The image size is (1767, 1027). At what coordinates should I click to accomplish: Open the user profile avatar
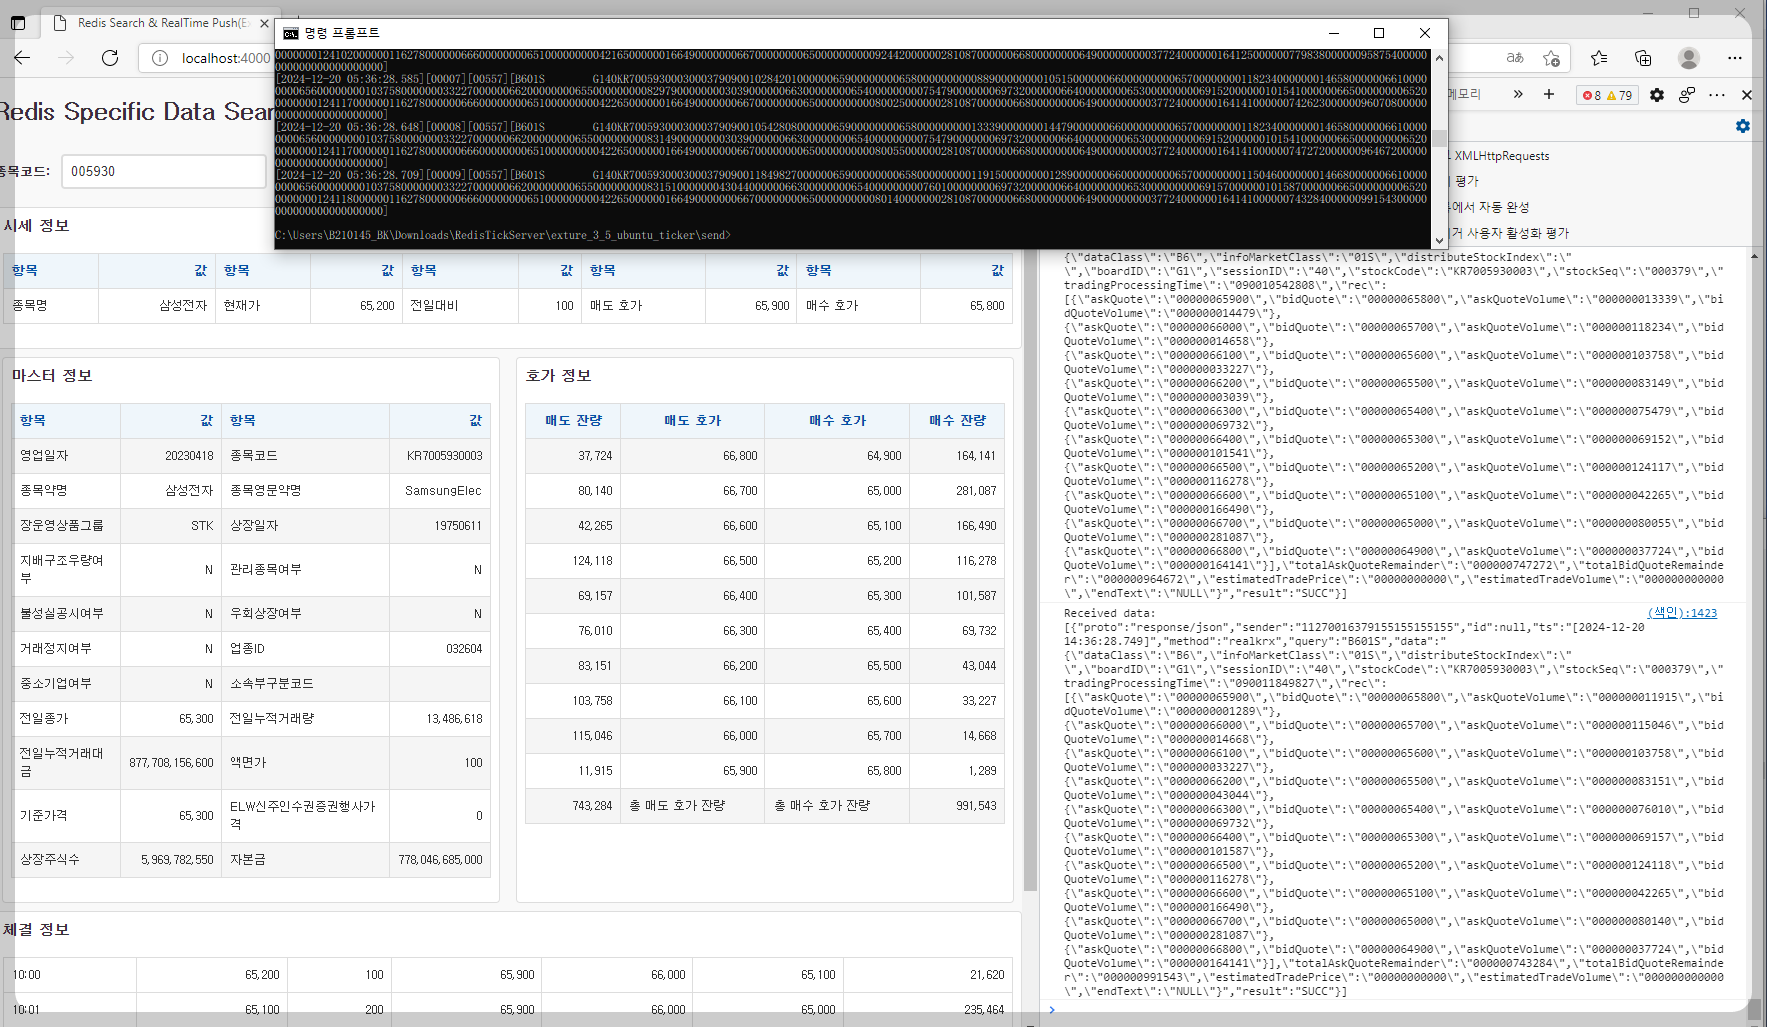click(1689, 58)
